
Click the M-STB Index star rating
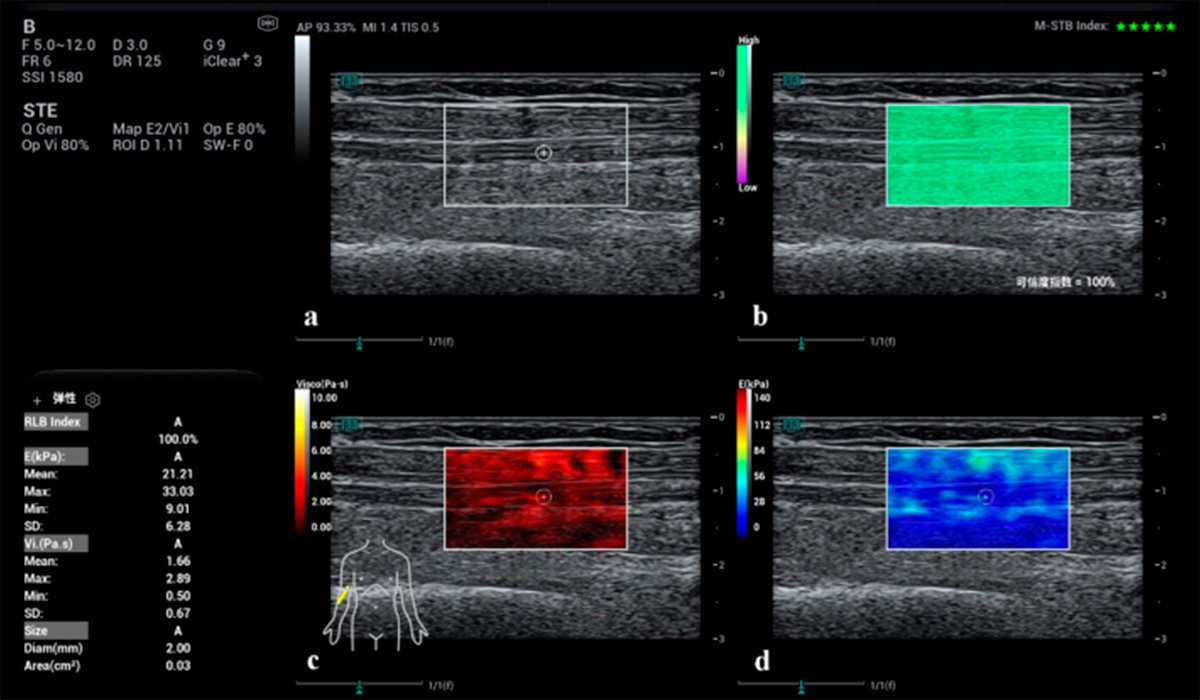coord(1146,26)
